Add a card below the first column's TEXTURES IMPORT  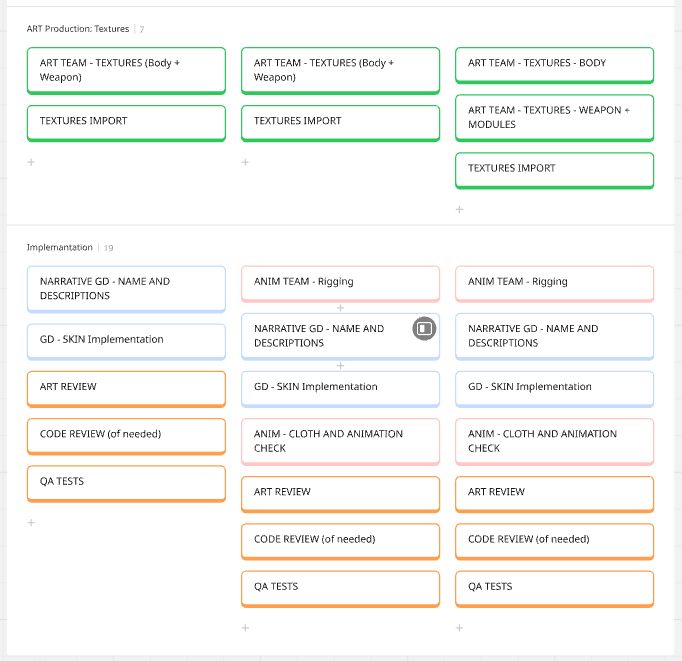tap(31, 162)
